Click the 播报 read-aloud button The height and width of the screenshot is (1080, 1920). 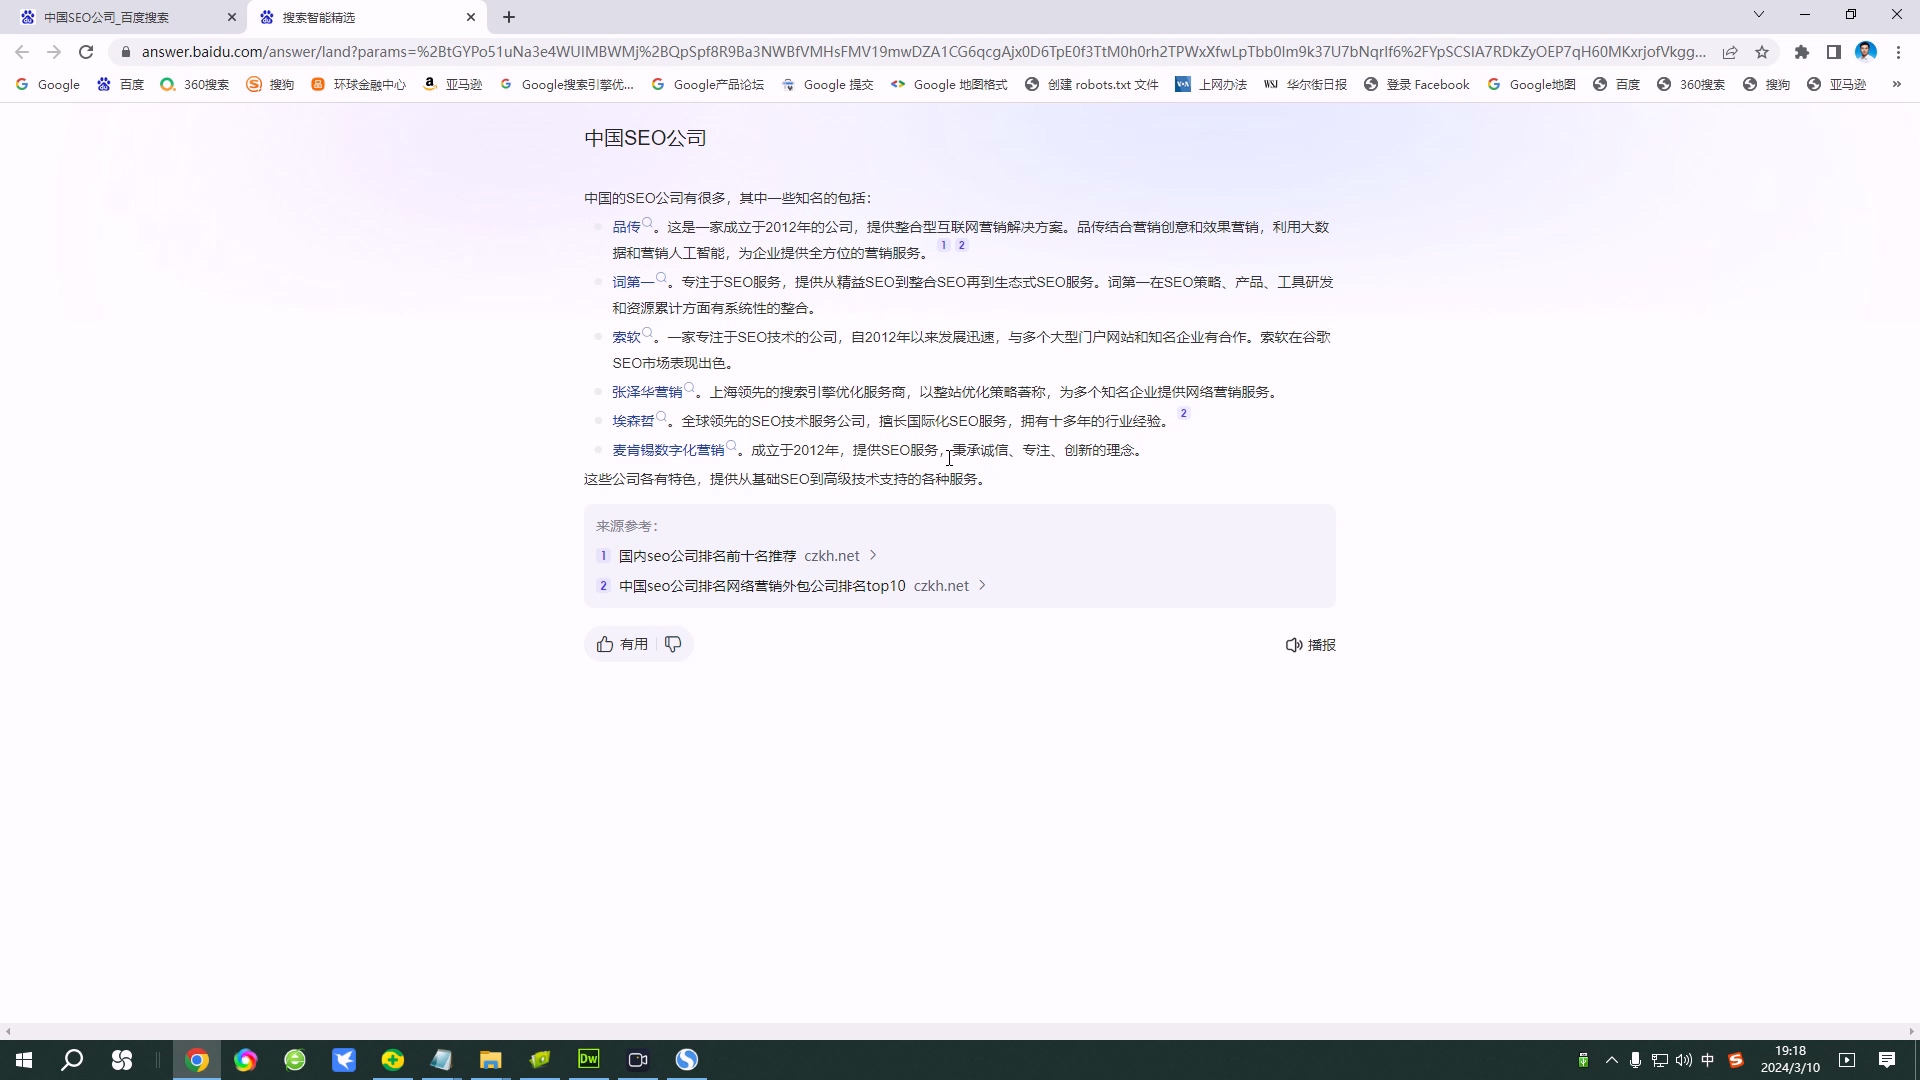tap(1310, 645)
